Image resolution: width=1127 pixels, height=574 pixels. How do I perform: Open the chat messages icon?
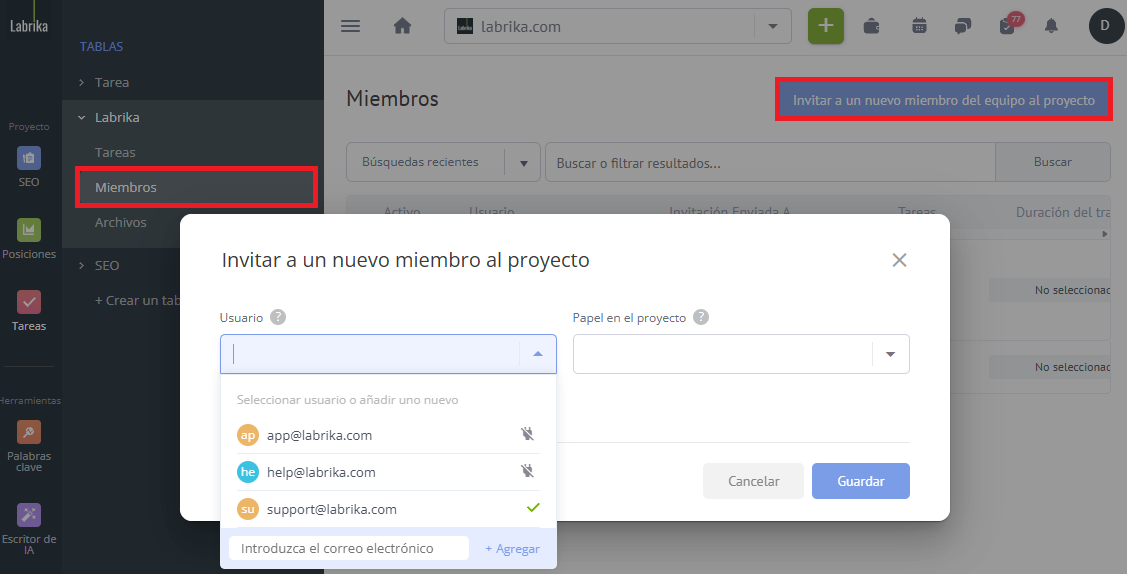[x=962, y=27]
